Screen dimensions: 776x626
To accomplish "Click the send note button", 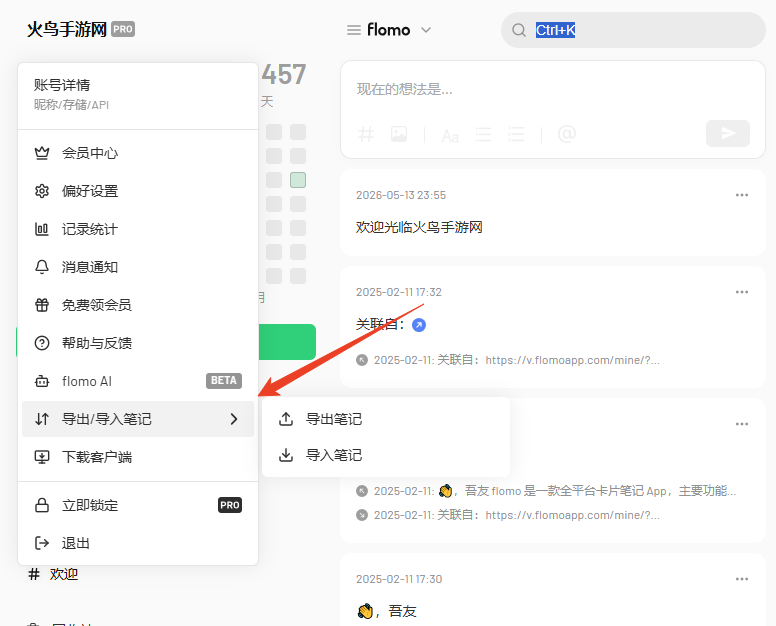I will pyautogui.click(x=728, y=134).
